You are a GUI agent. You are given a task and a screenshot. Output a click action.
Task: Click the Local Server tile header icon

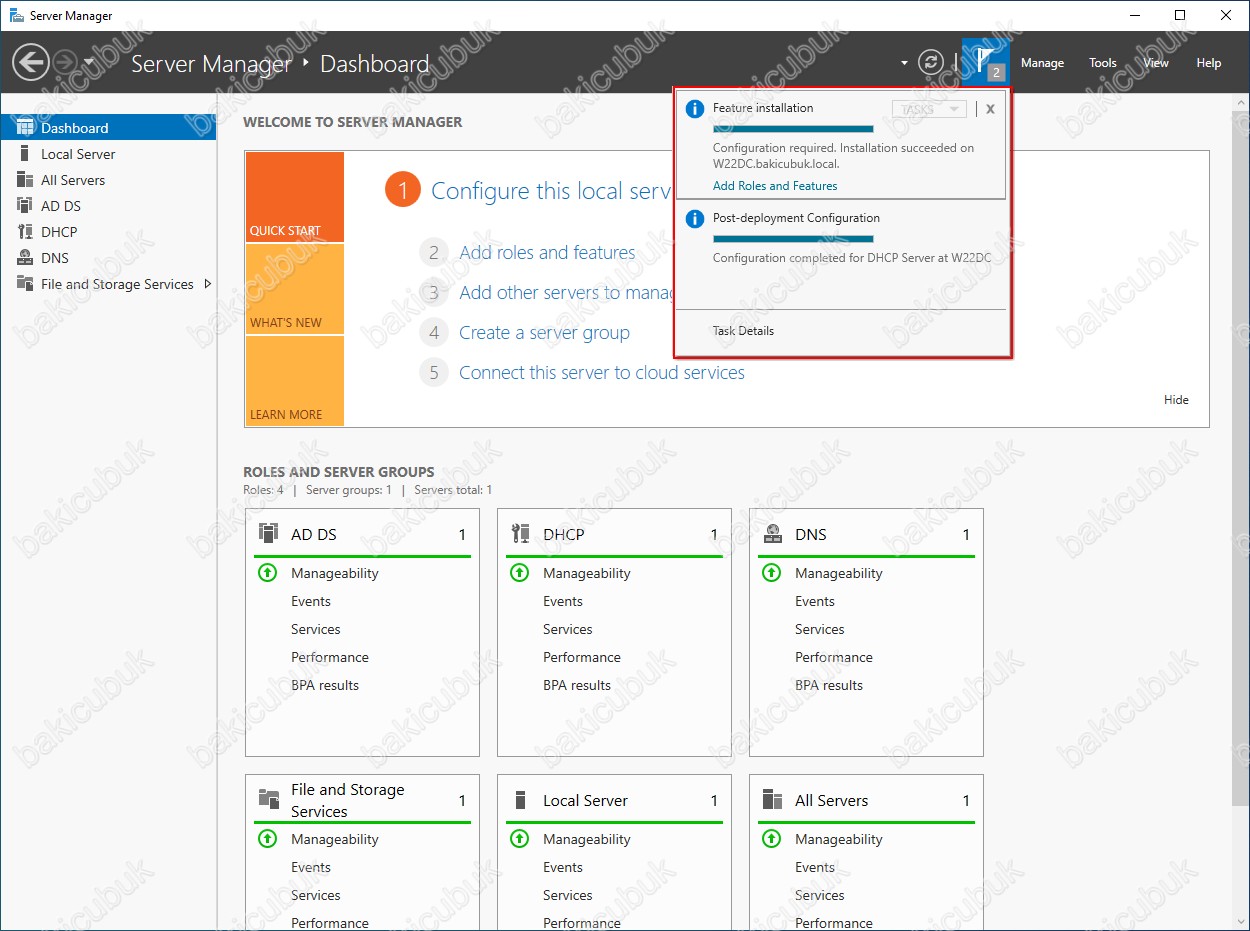pos(520,800)
